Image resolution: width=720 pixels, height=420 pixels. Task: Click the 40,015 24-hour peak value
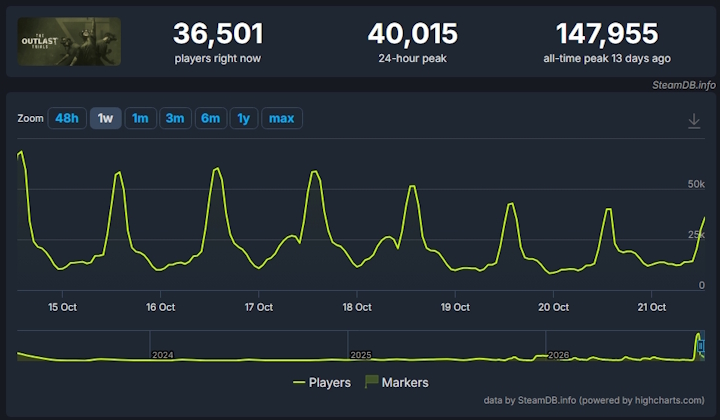click(413, 34)
